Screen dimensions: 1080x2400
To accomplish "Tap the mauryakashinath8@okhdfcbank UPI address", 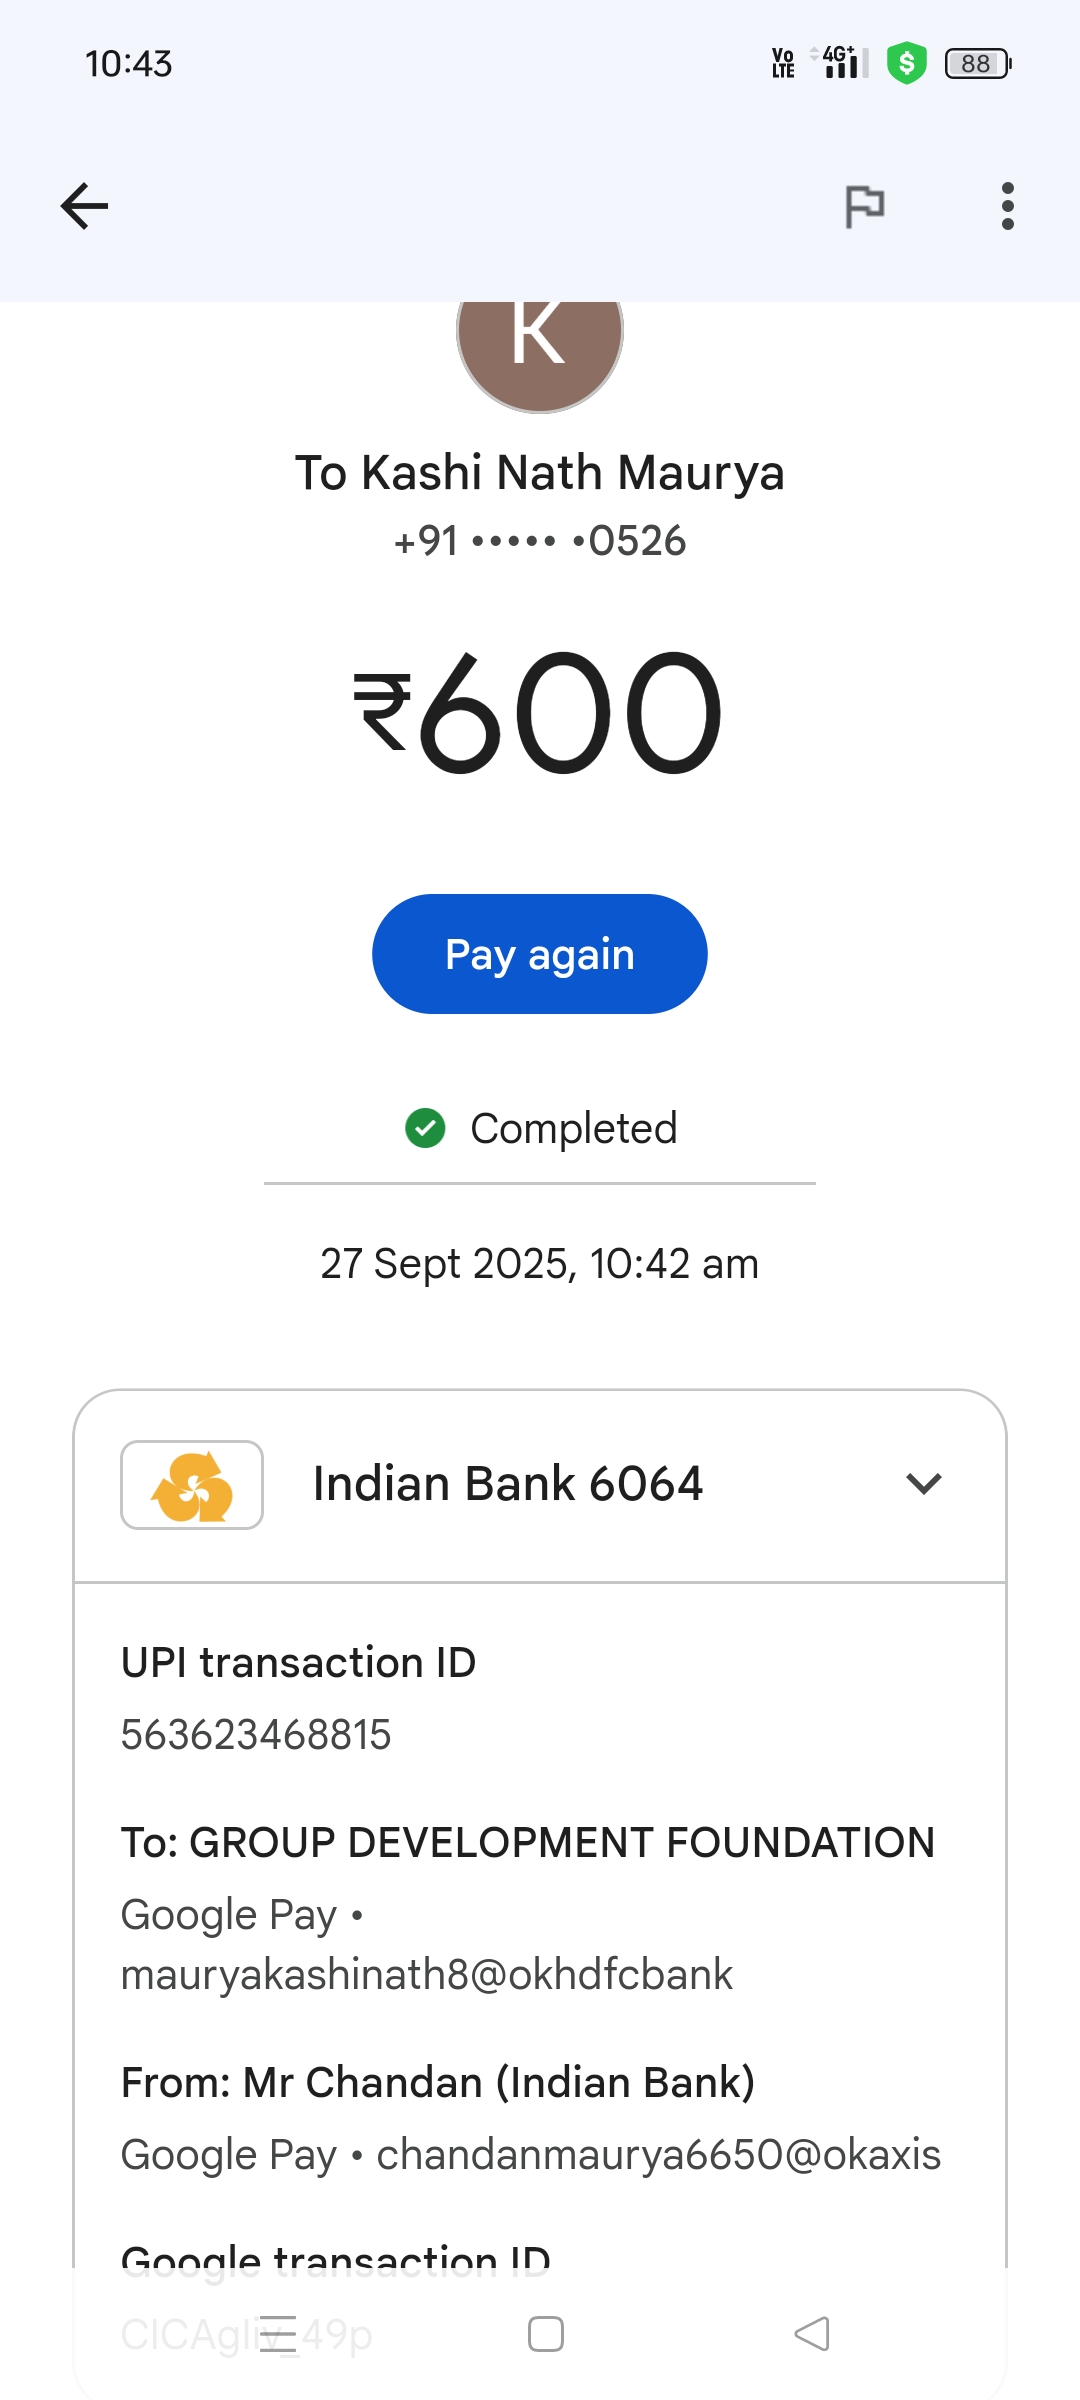I will (x=427, y=1975).
